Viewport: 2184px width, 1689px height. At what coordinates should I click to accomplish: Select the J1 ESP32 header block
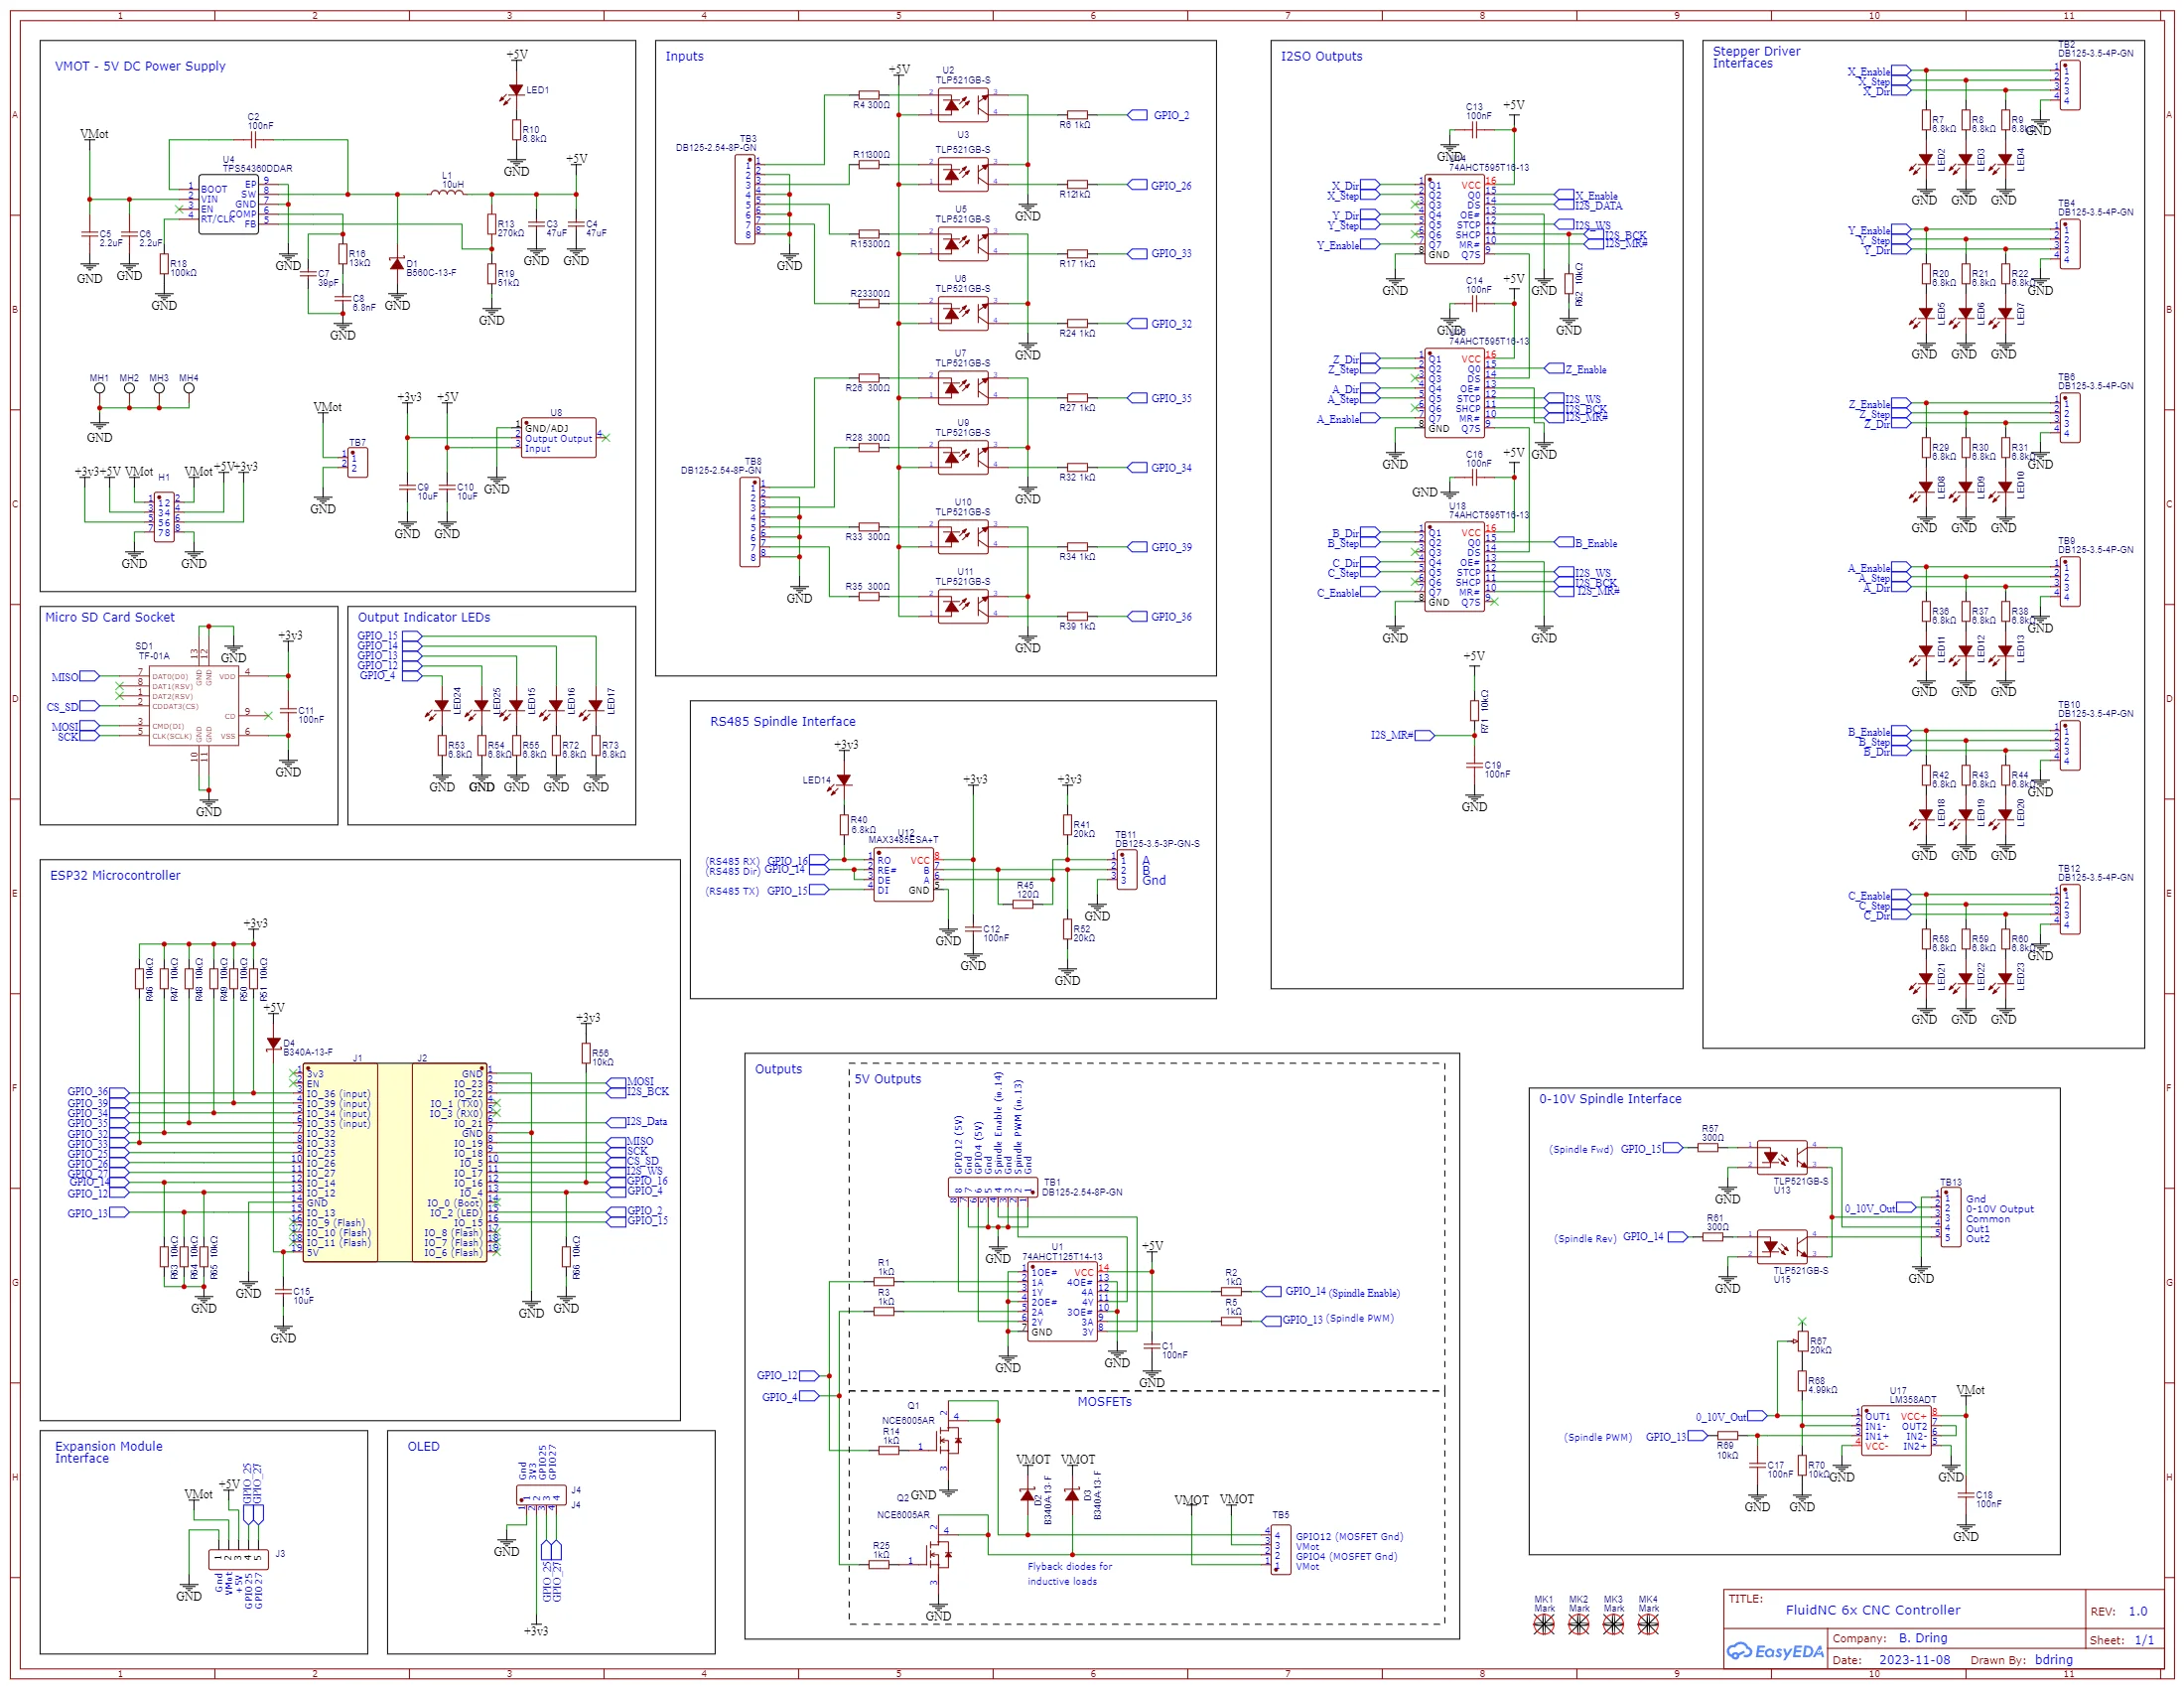[341, 1163]
